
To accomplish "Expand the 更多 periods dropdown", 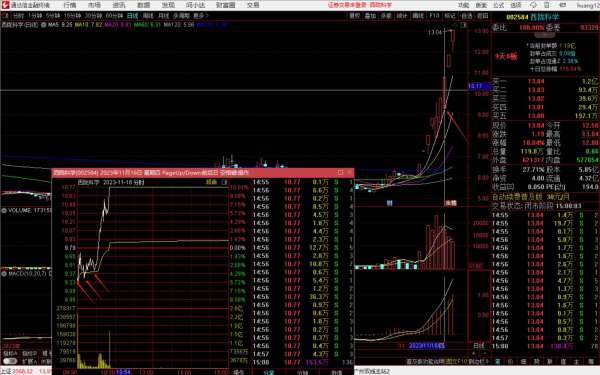I will [x=201, y=16].
